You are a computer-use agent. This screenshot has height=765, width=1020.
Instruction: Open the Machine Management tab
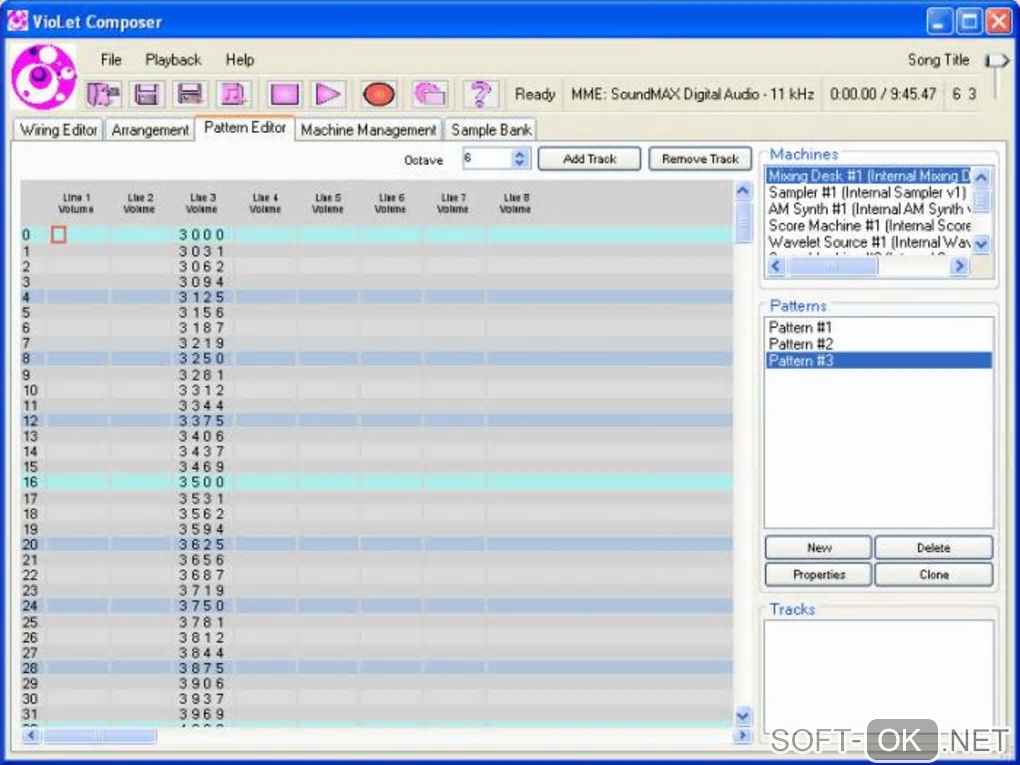point(368,129)
